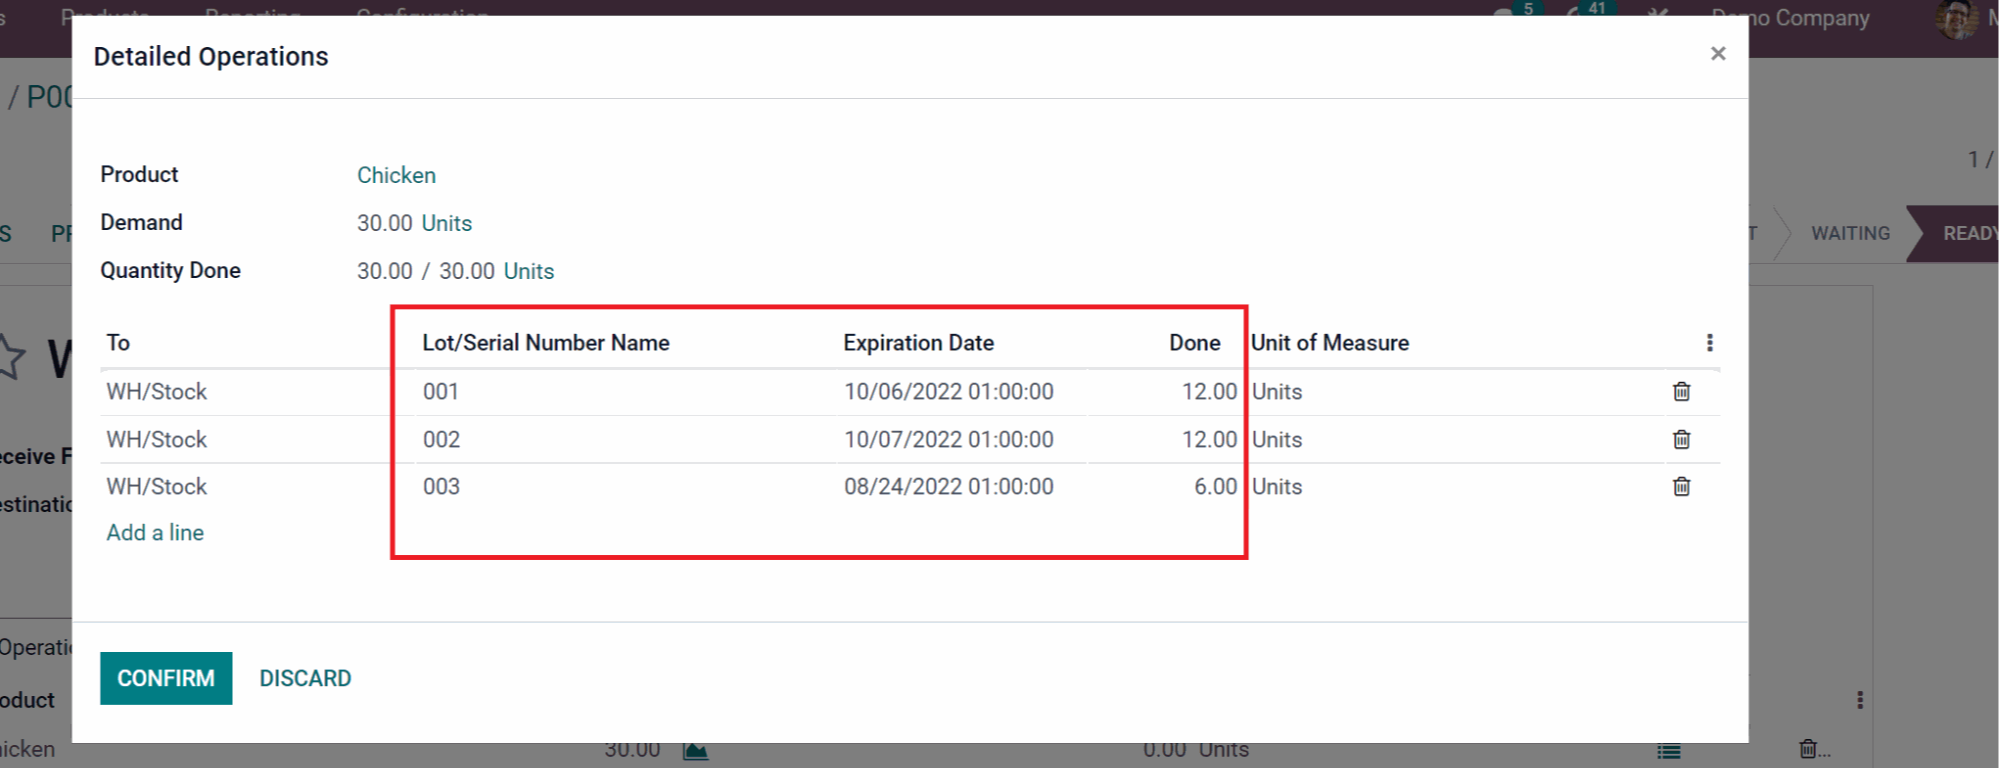Click Units link beside Quantity Done
Viewport: 1999px width, 768px height.
(529, 271)
